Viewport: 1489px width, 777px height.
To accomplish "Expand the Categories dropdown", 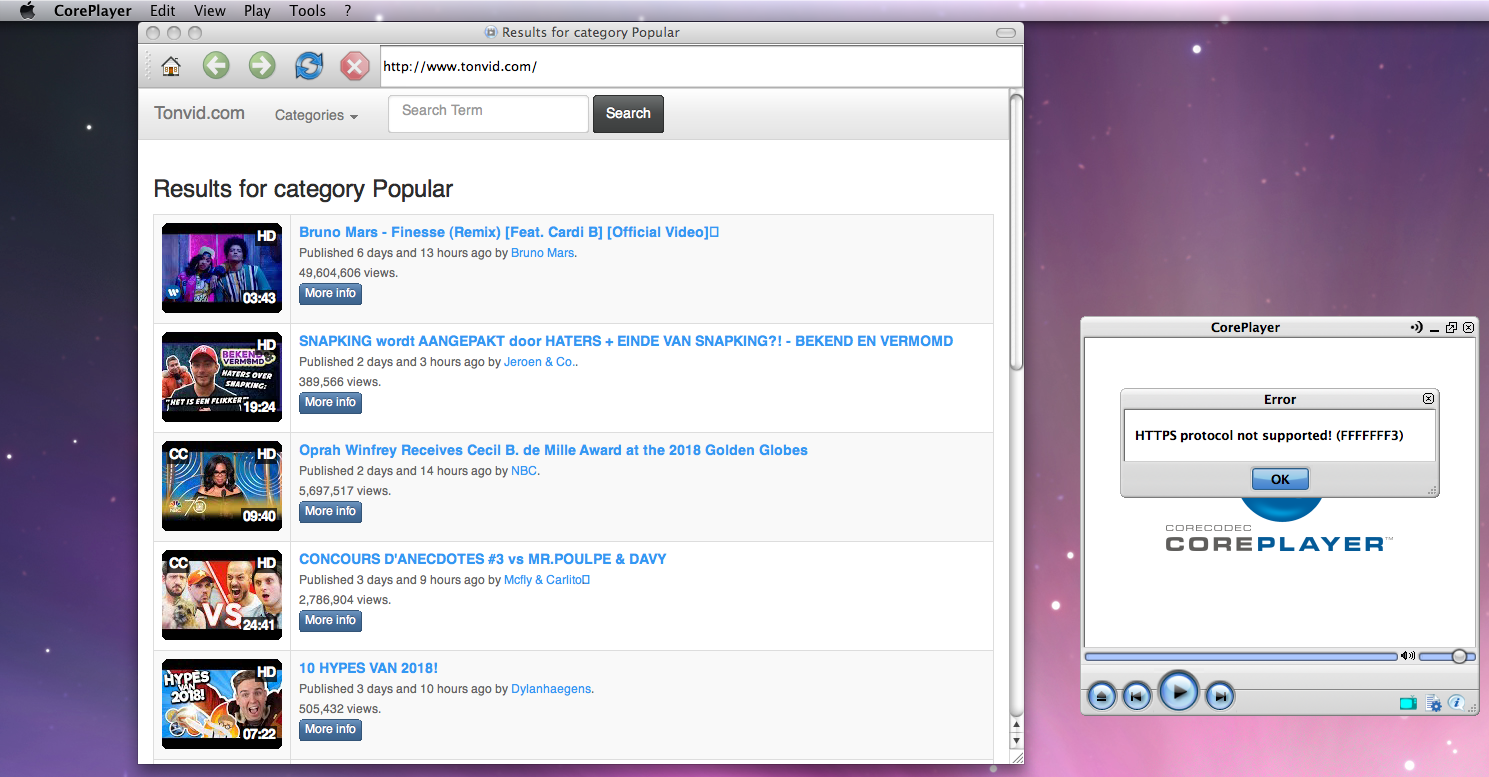I will [x=316, y=115].
